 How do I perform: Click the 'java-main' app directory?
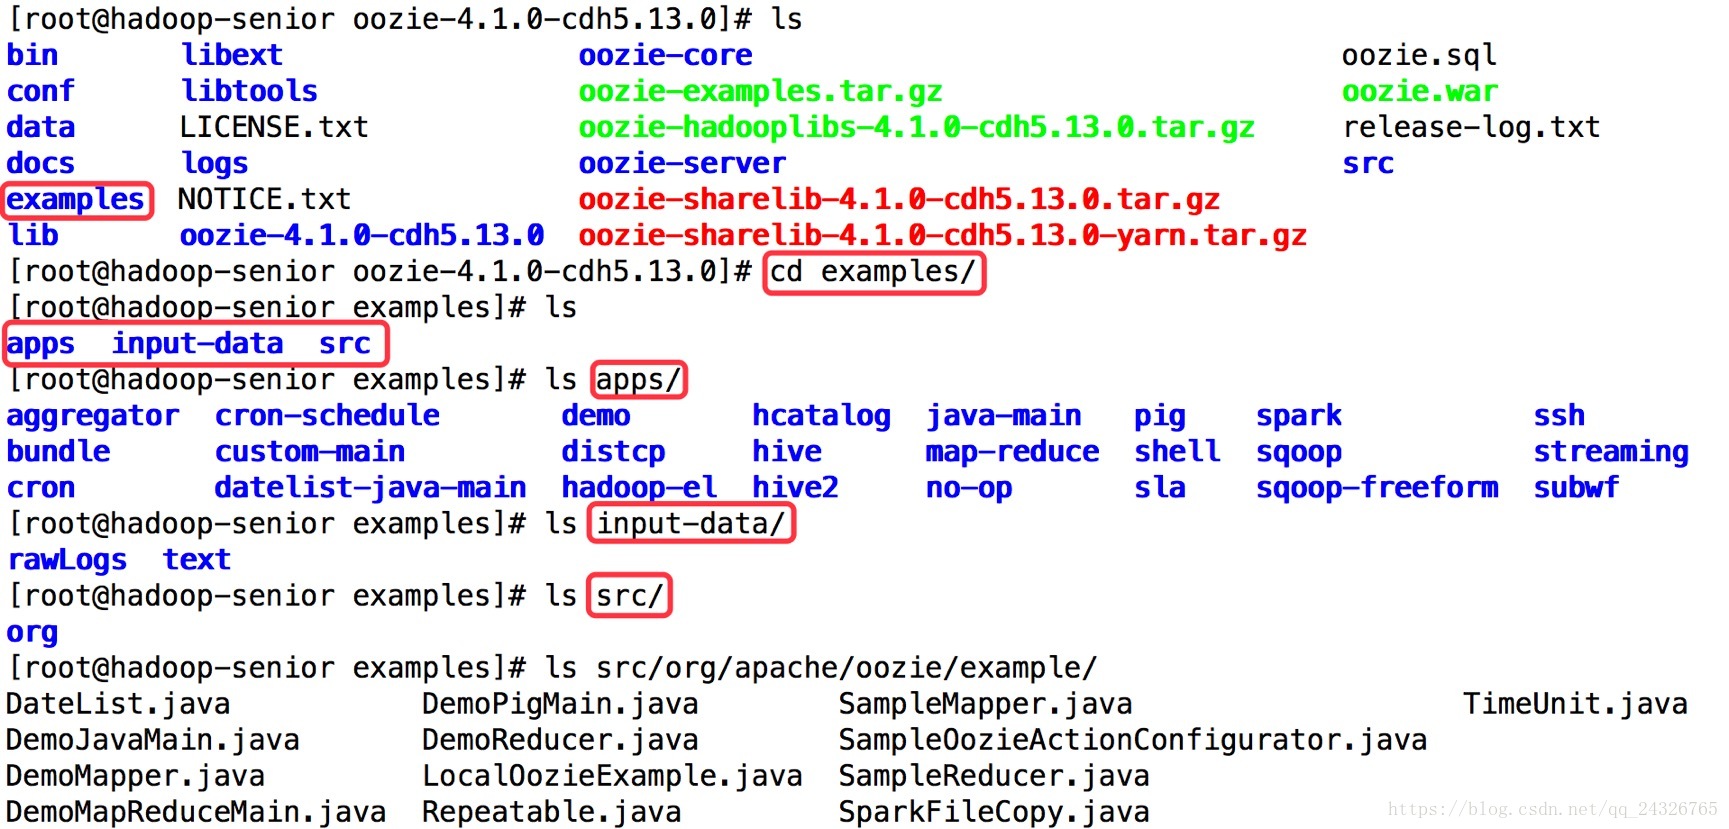click(1003, 415)
